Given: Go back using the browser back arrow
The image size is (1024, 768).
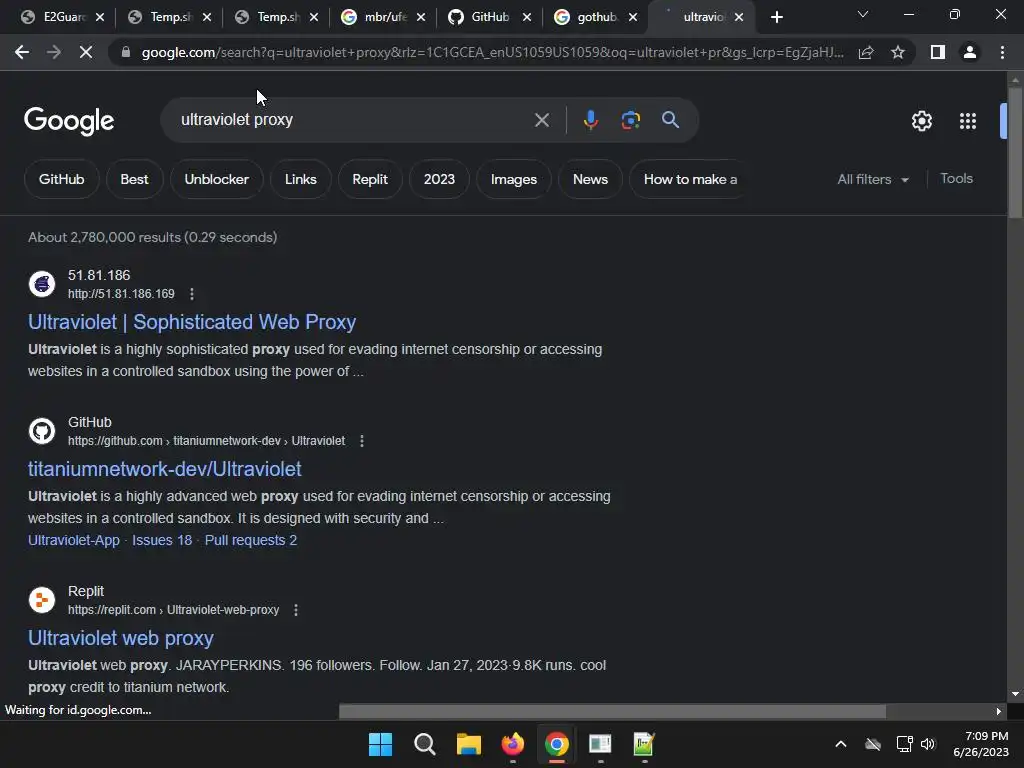Looking at the screenshot, I should click(22, 52).
